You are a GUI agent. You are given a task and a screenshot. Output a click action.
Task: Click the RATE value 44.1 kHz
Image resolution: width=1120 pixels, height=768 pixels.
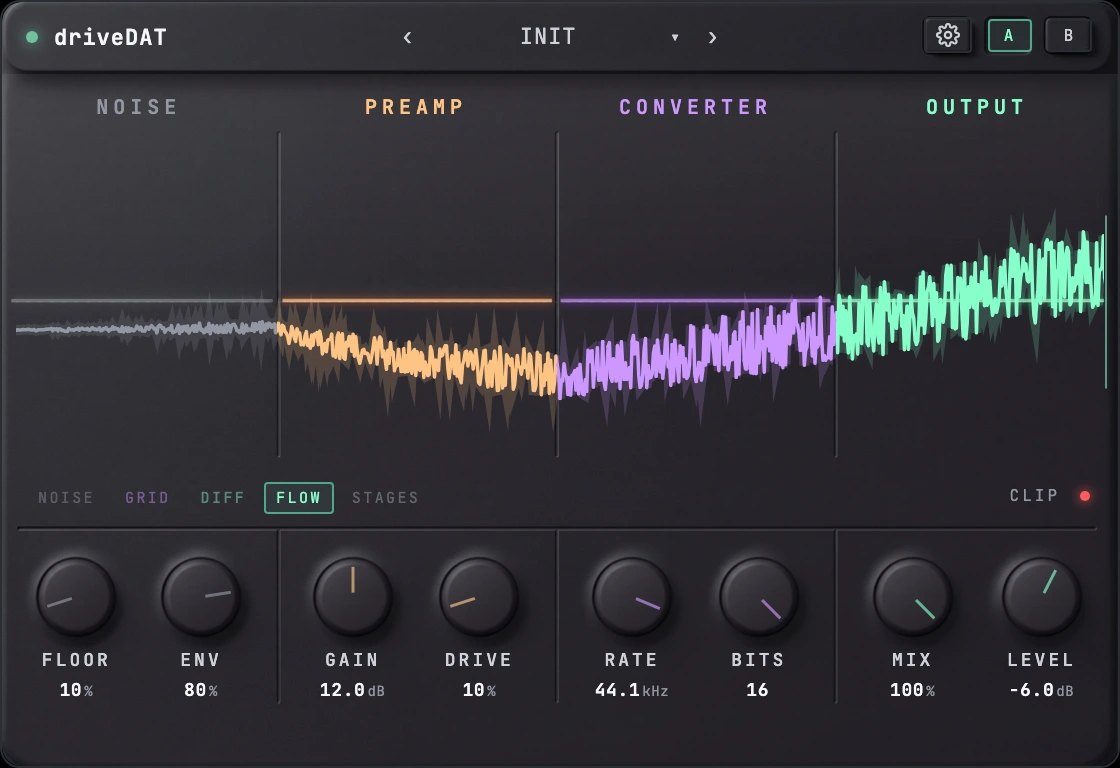pos(631,690)
